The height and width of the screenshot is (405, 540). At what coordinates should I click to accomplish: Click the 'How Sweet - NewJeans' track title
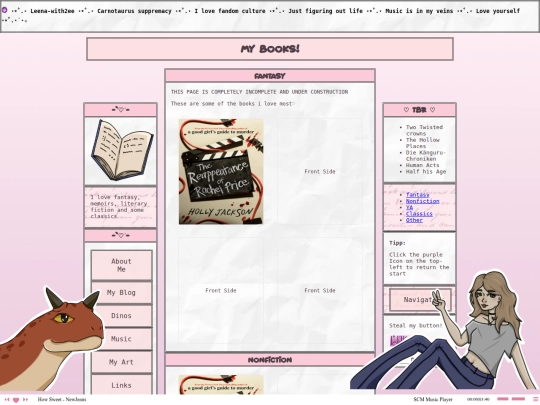pos(62,399)
